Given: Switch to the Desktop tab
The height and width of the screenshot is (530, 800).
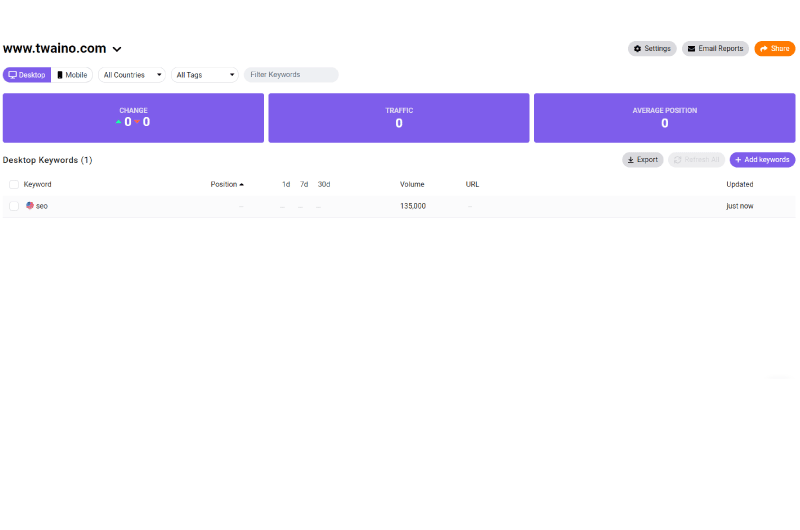Looking at the screenshot, I should click(27, 75).
